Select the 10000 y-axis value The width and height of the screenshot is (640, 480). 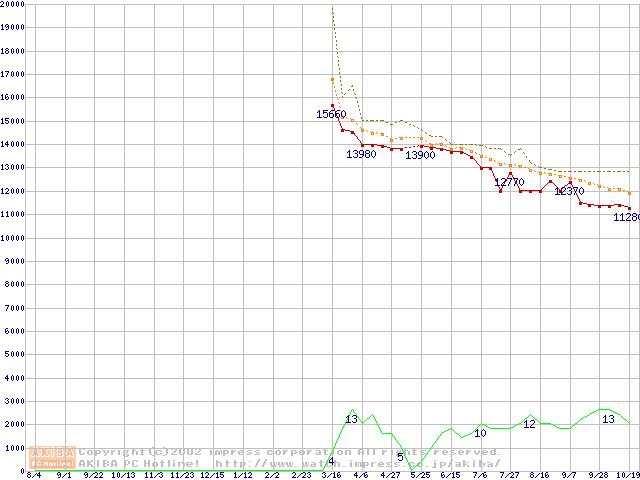click(x=13, y=238)
